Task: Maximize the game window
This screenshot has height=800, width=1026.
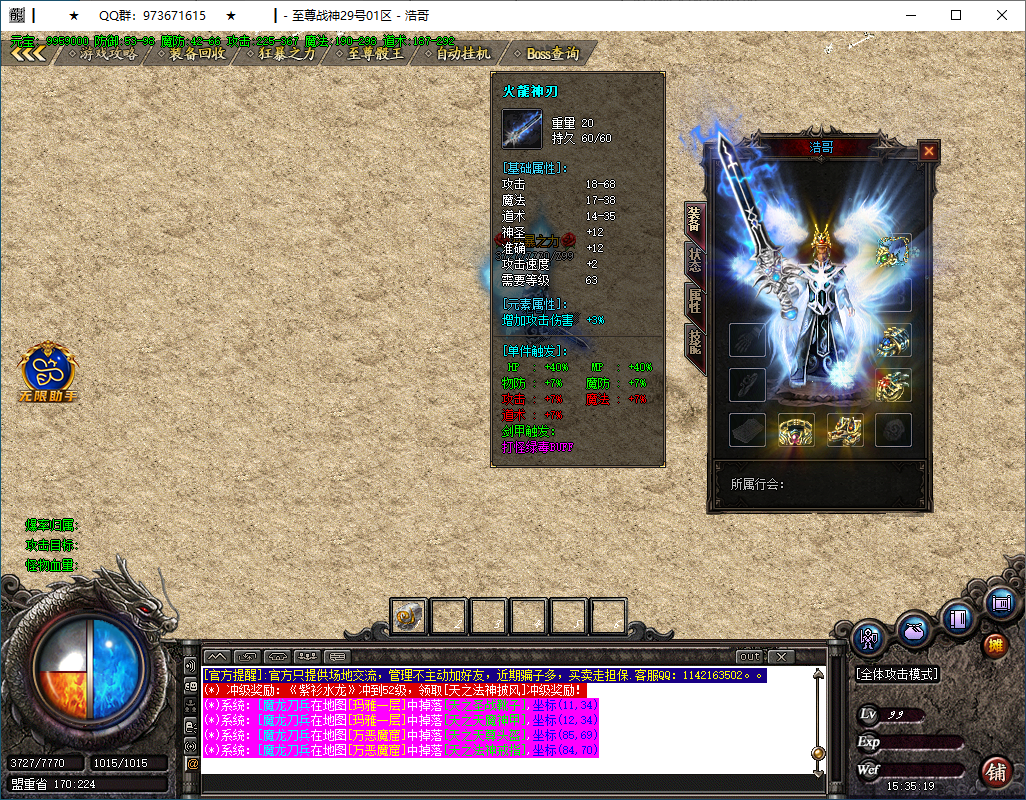Action: [x=956, y=15]
